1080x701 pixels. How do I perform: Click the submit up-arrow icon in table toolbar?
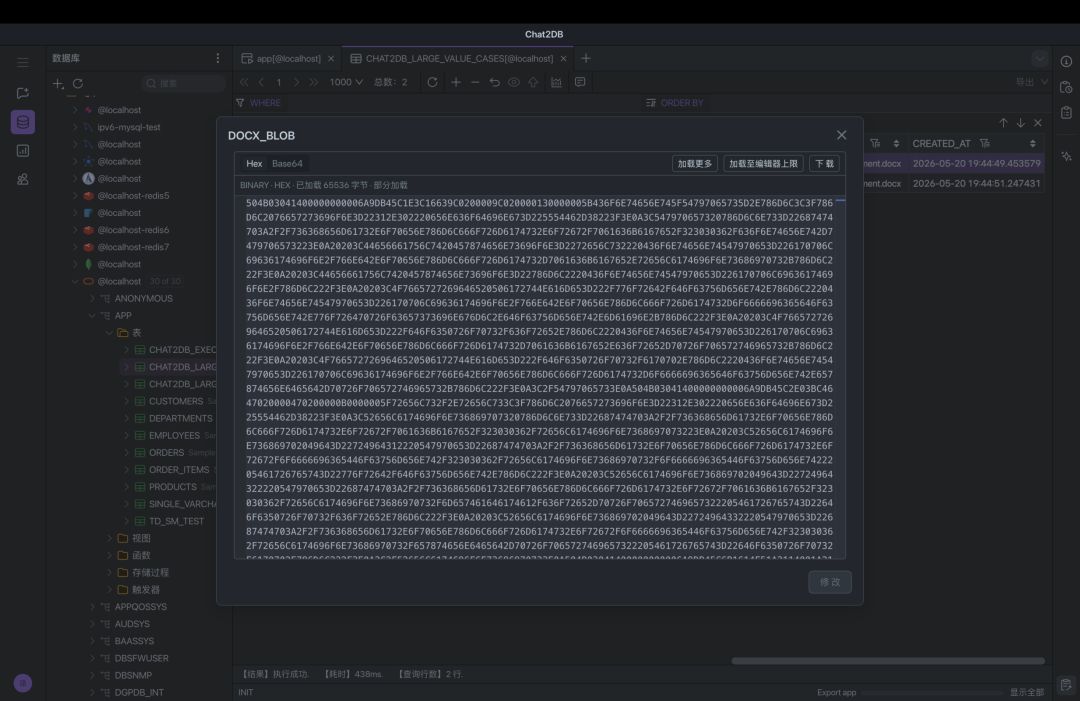(533, 82)
